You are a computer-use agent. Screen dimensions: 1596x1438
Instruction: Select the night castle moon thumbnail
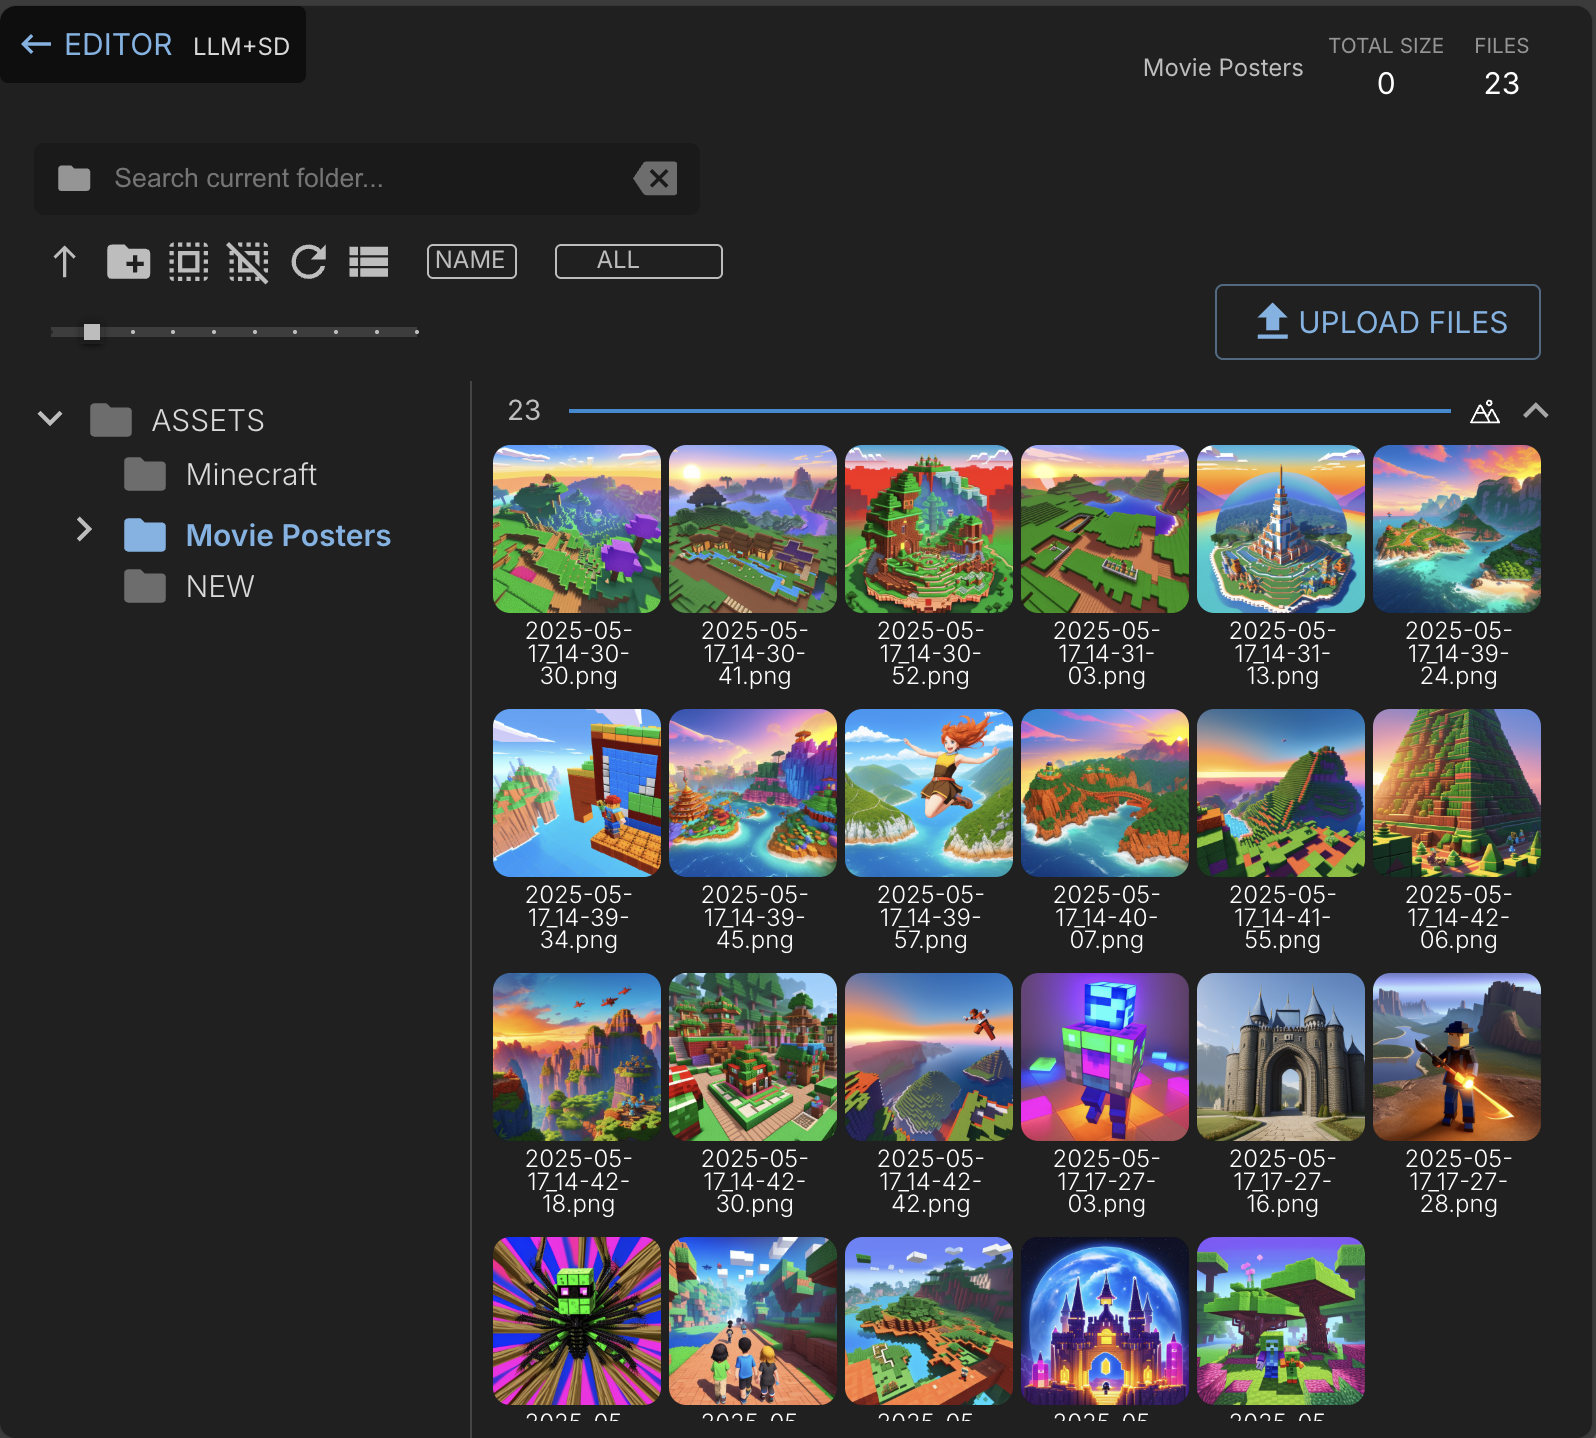pyautogui.click(x=1105, y=1321)
